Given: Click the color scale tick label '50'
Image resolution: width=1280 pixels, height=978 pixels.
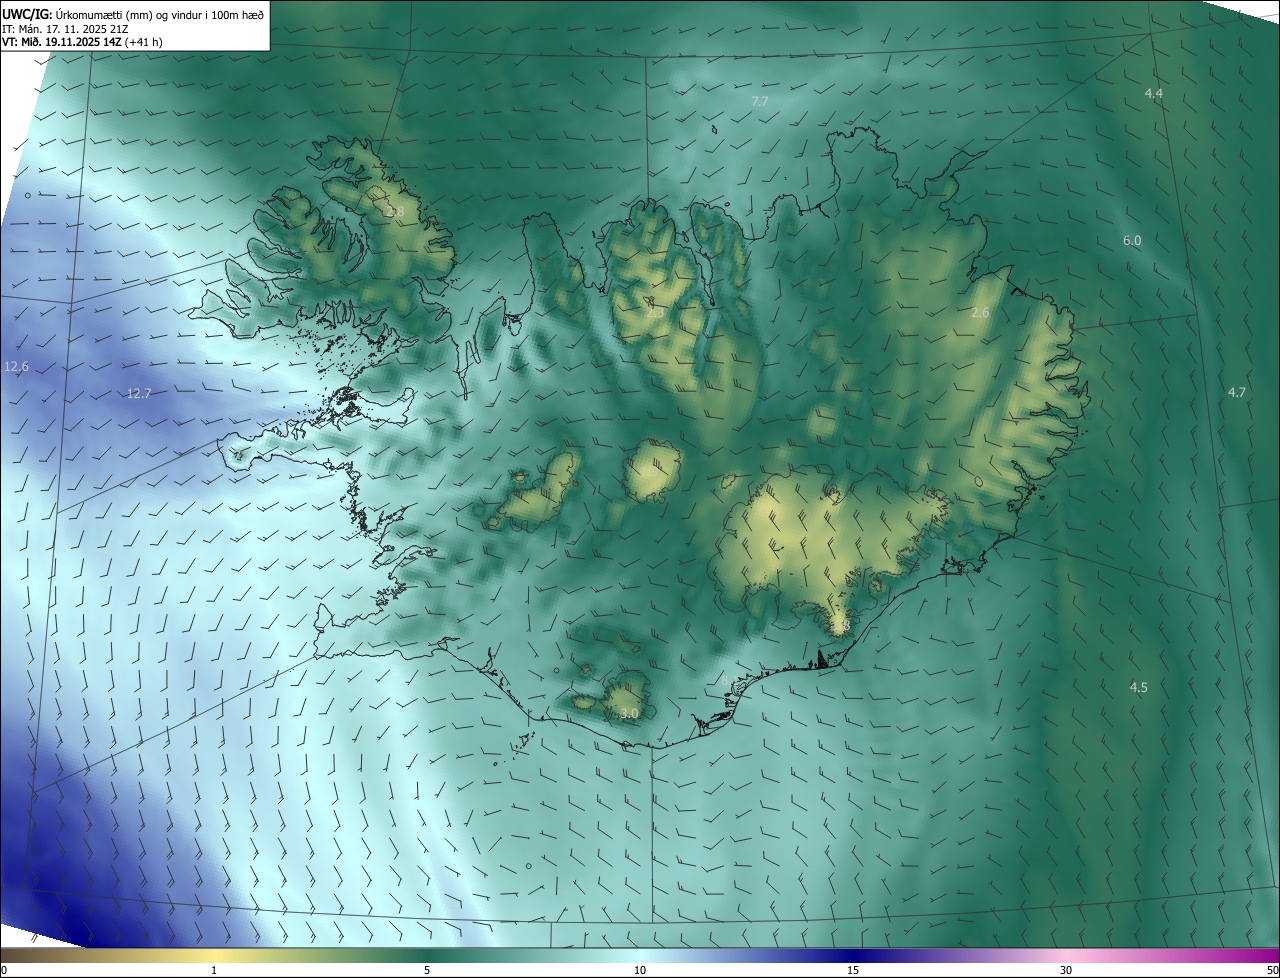Looking at the screenshot, I should [1271, 970].
